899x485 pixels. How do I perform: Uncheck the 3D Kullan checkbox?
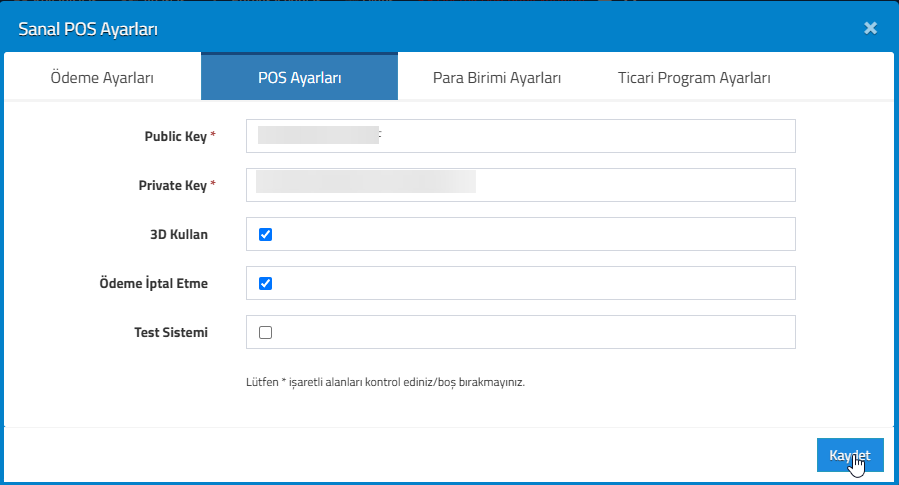click(x=265, y=234)
